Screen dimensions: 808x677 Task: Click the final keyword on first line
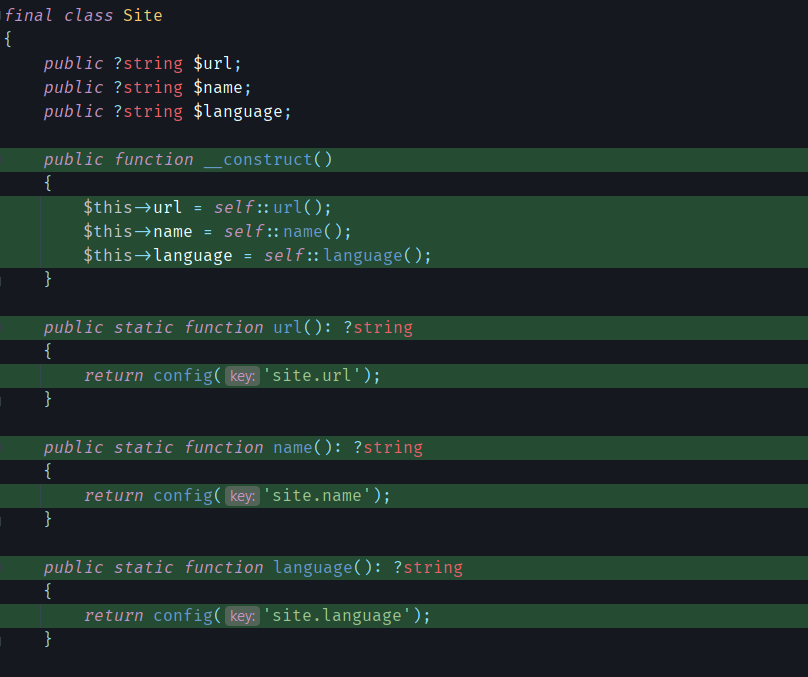pos(29,15)
